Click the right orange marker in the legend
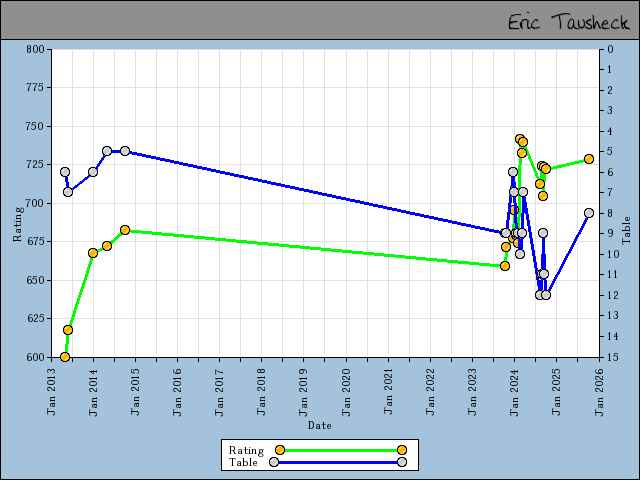Screen dimensions: 640x480 point(401,450)
